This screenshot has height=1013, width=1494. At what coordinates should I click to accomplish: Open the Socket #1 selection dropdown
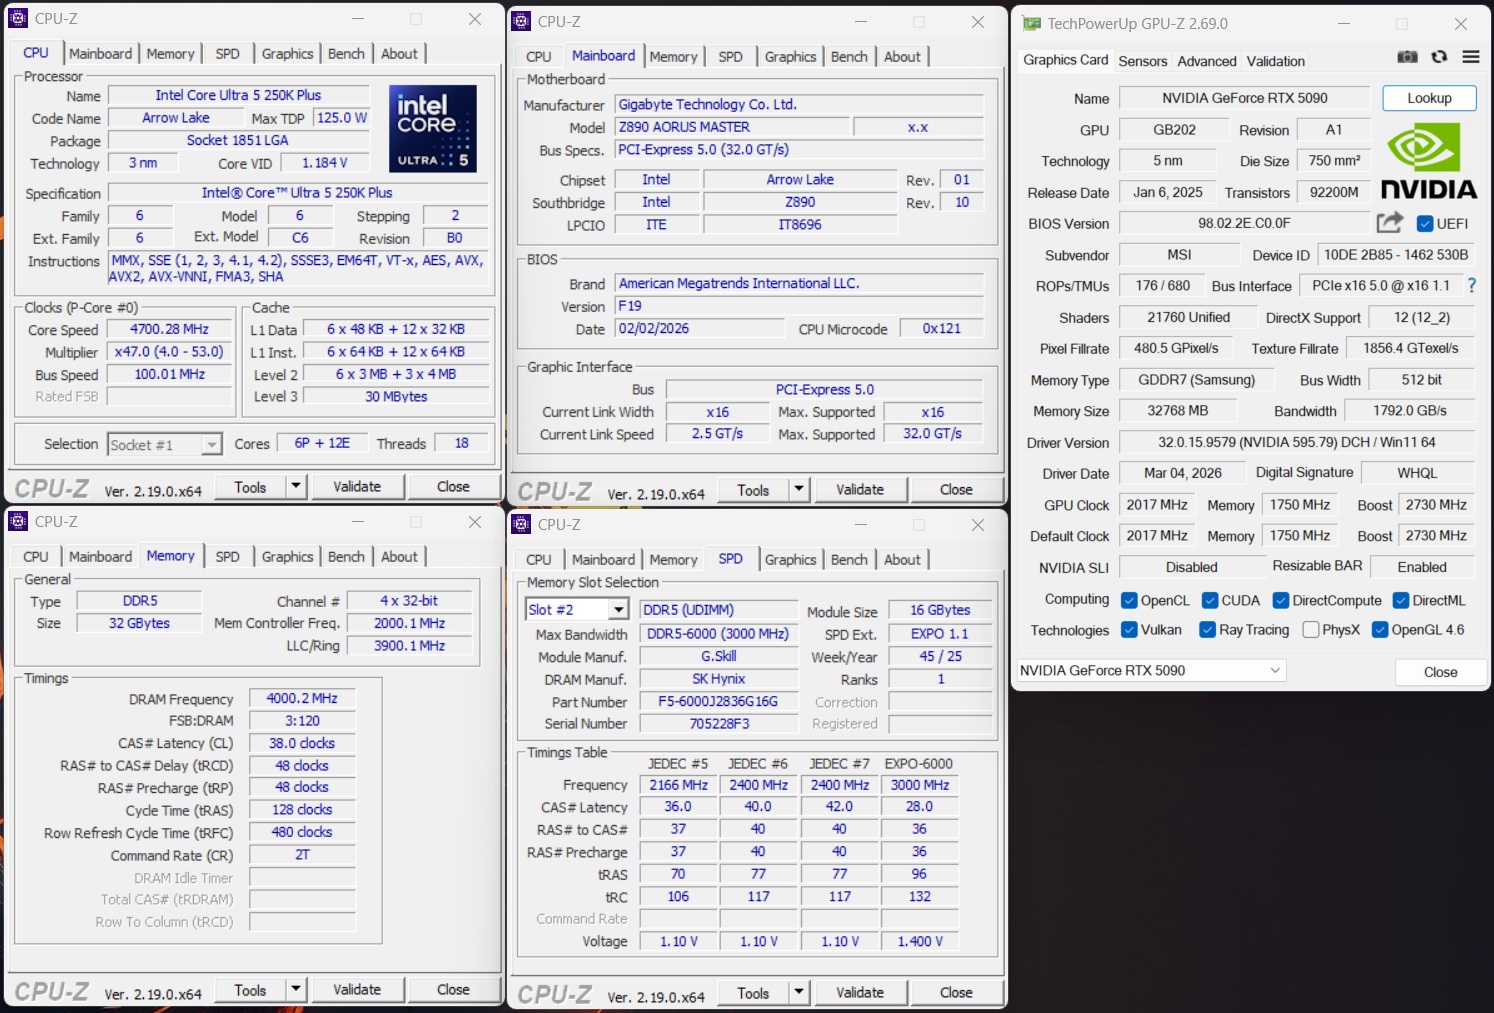click(211, 444)
